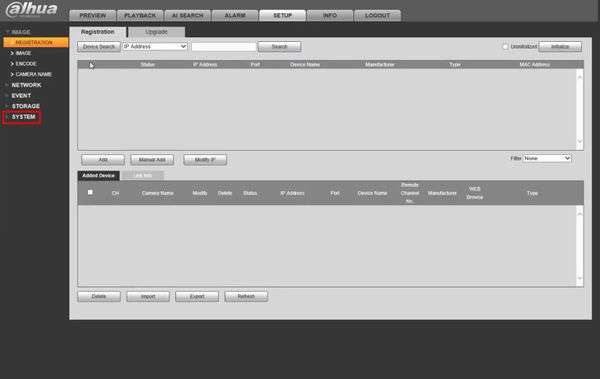600x379 pixels.
Task: Click the Dahua logo
Action: tap(32, 10)
